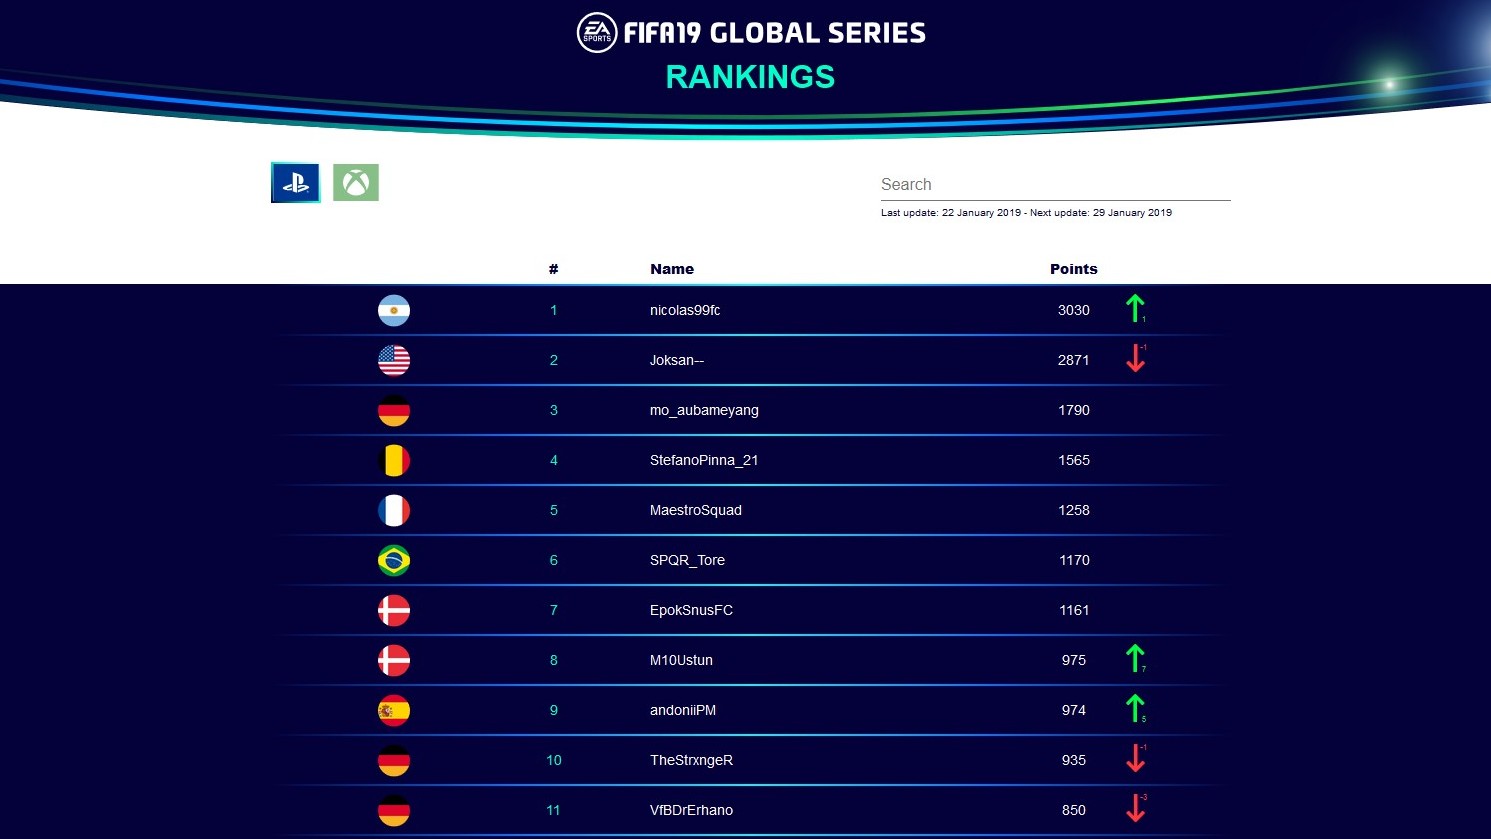Click the Name column header
Screen dimensions: 1491x839
(x=672, y=269)
